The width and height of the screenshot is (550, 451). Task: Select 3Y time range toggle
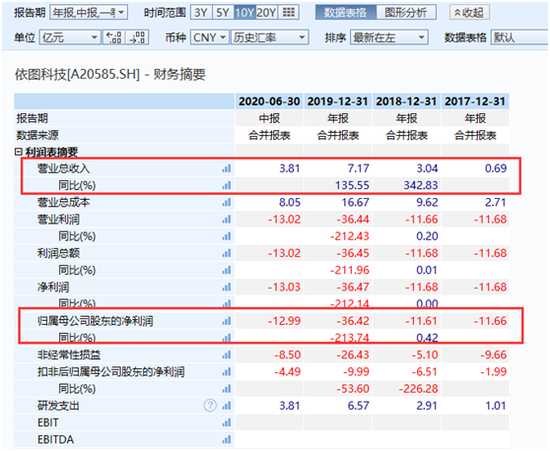(x=201, y=13)
